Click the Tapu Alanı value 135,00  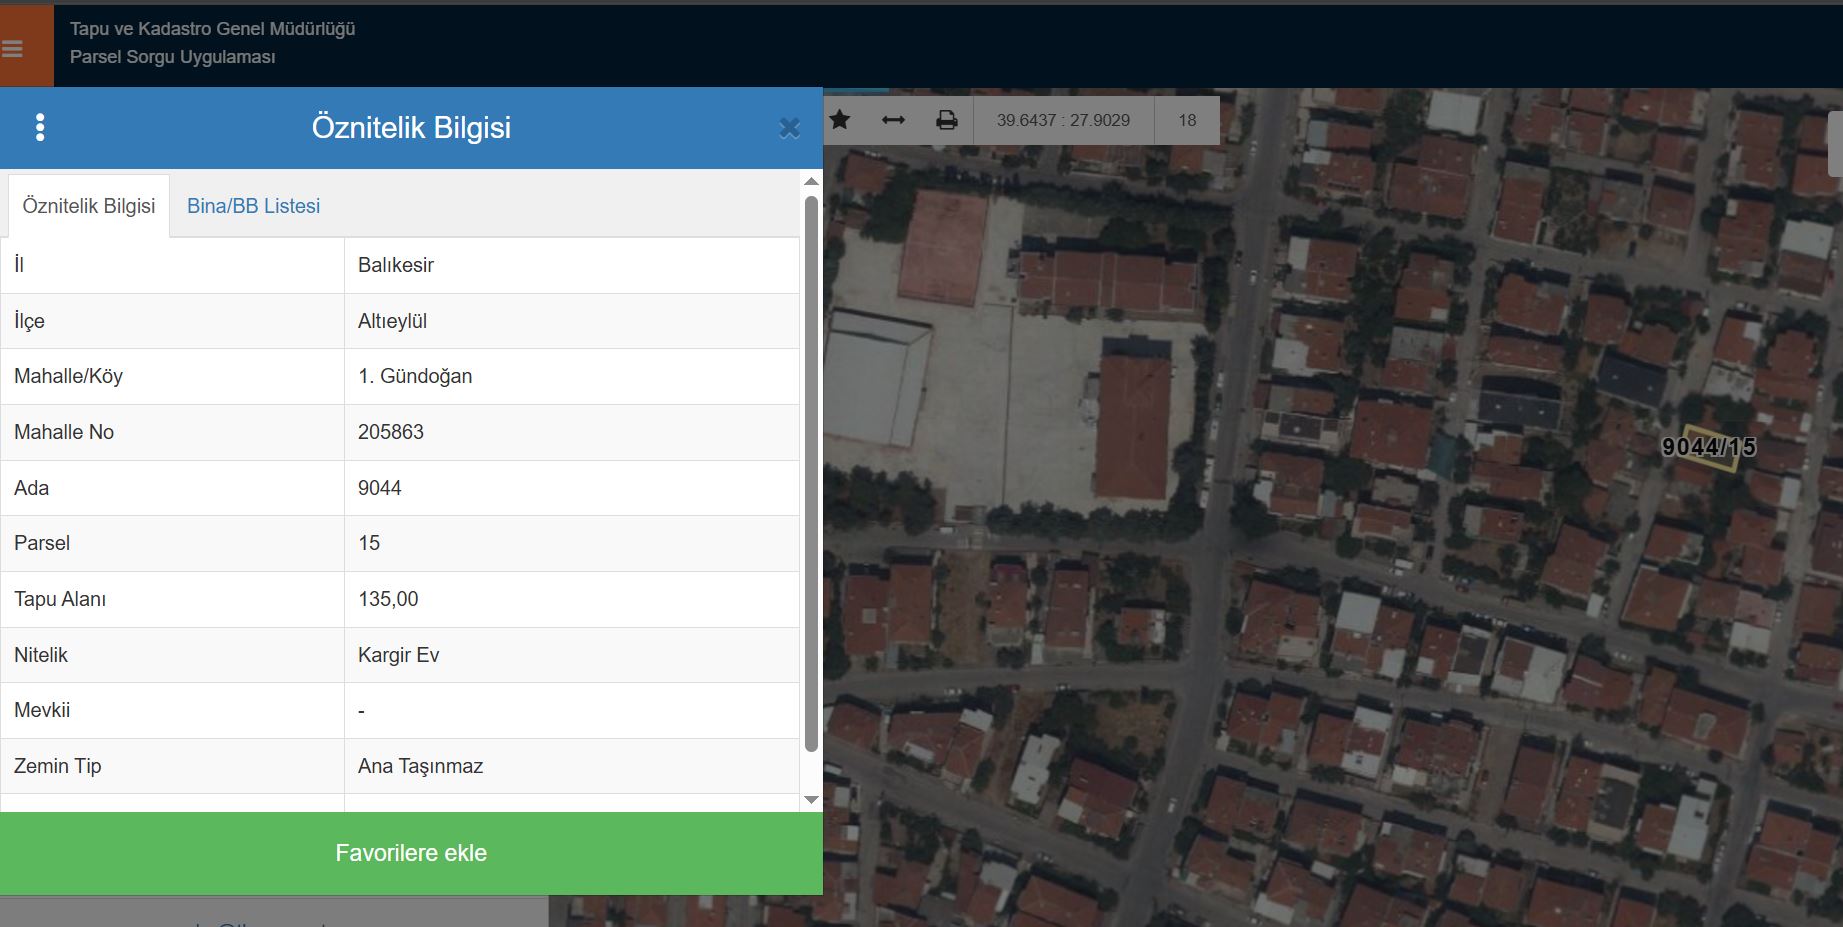(388, 599)
